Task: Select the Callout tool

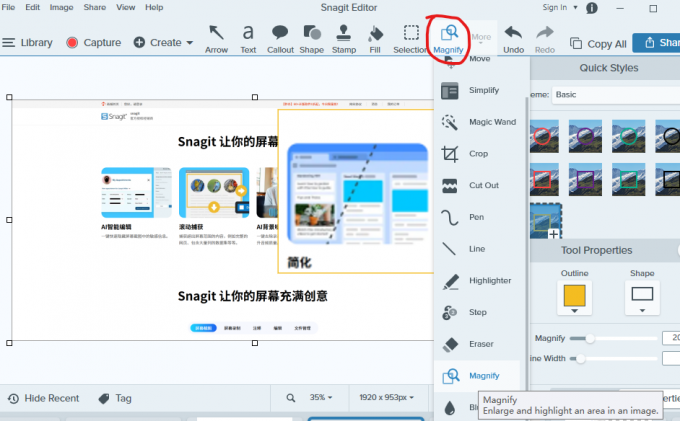Action: click(x=280, y=39)
